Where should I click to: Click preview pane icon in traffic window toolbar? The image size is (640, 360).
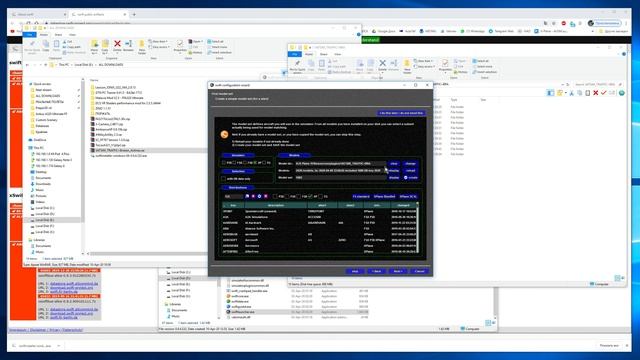[x=551, y=93]
